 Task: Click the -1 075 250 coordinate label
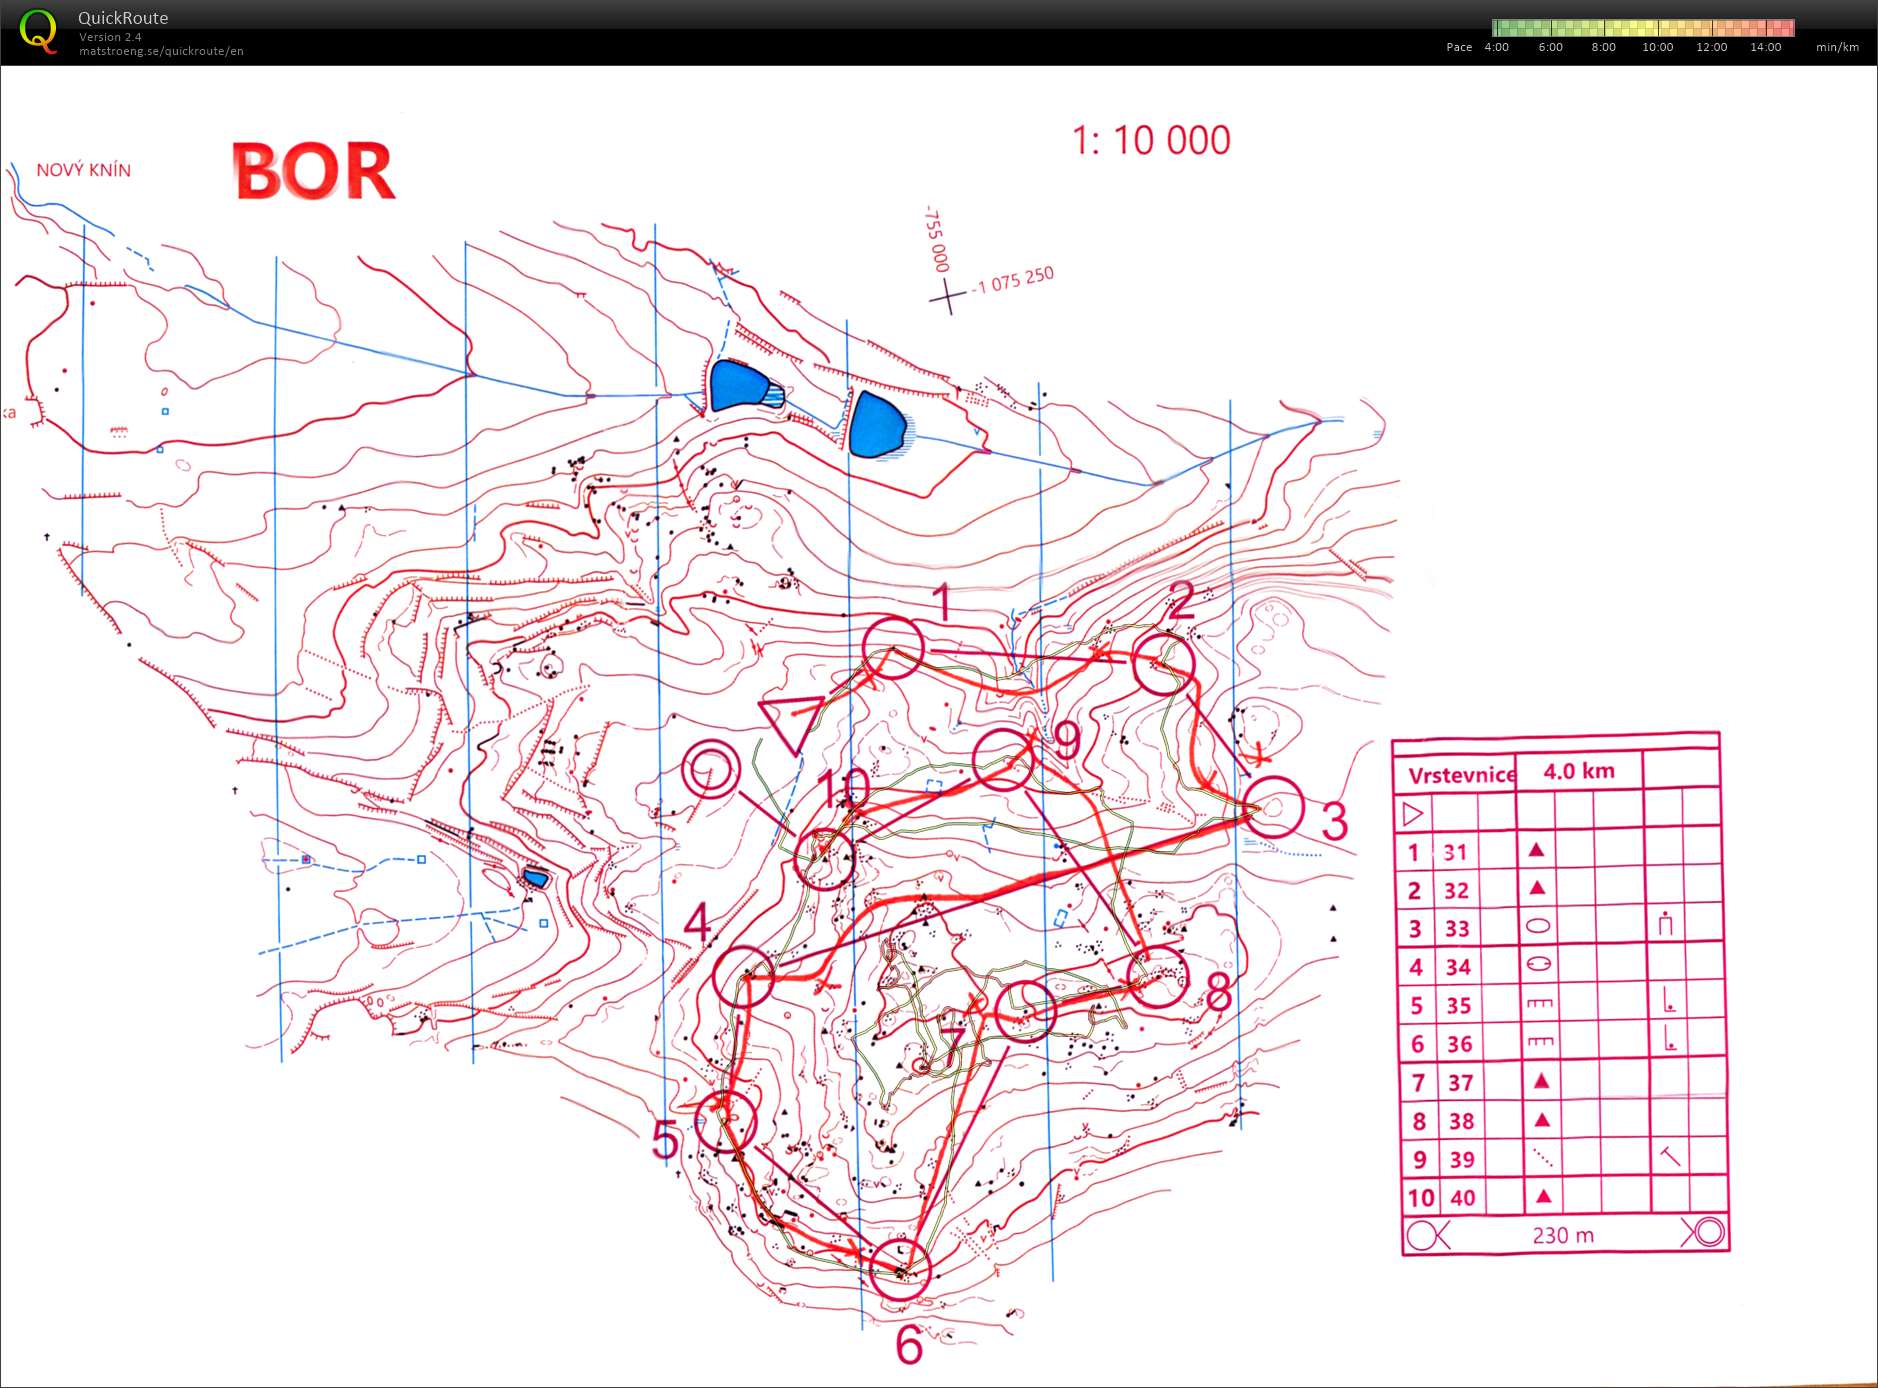click(x=1014, y=279)
